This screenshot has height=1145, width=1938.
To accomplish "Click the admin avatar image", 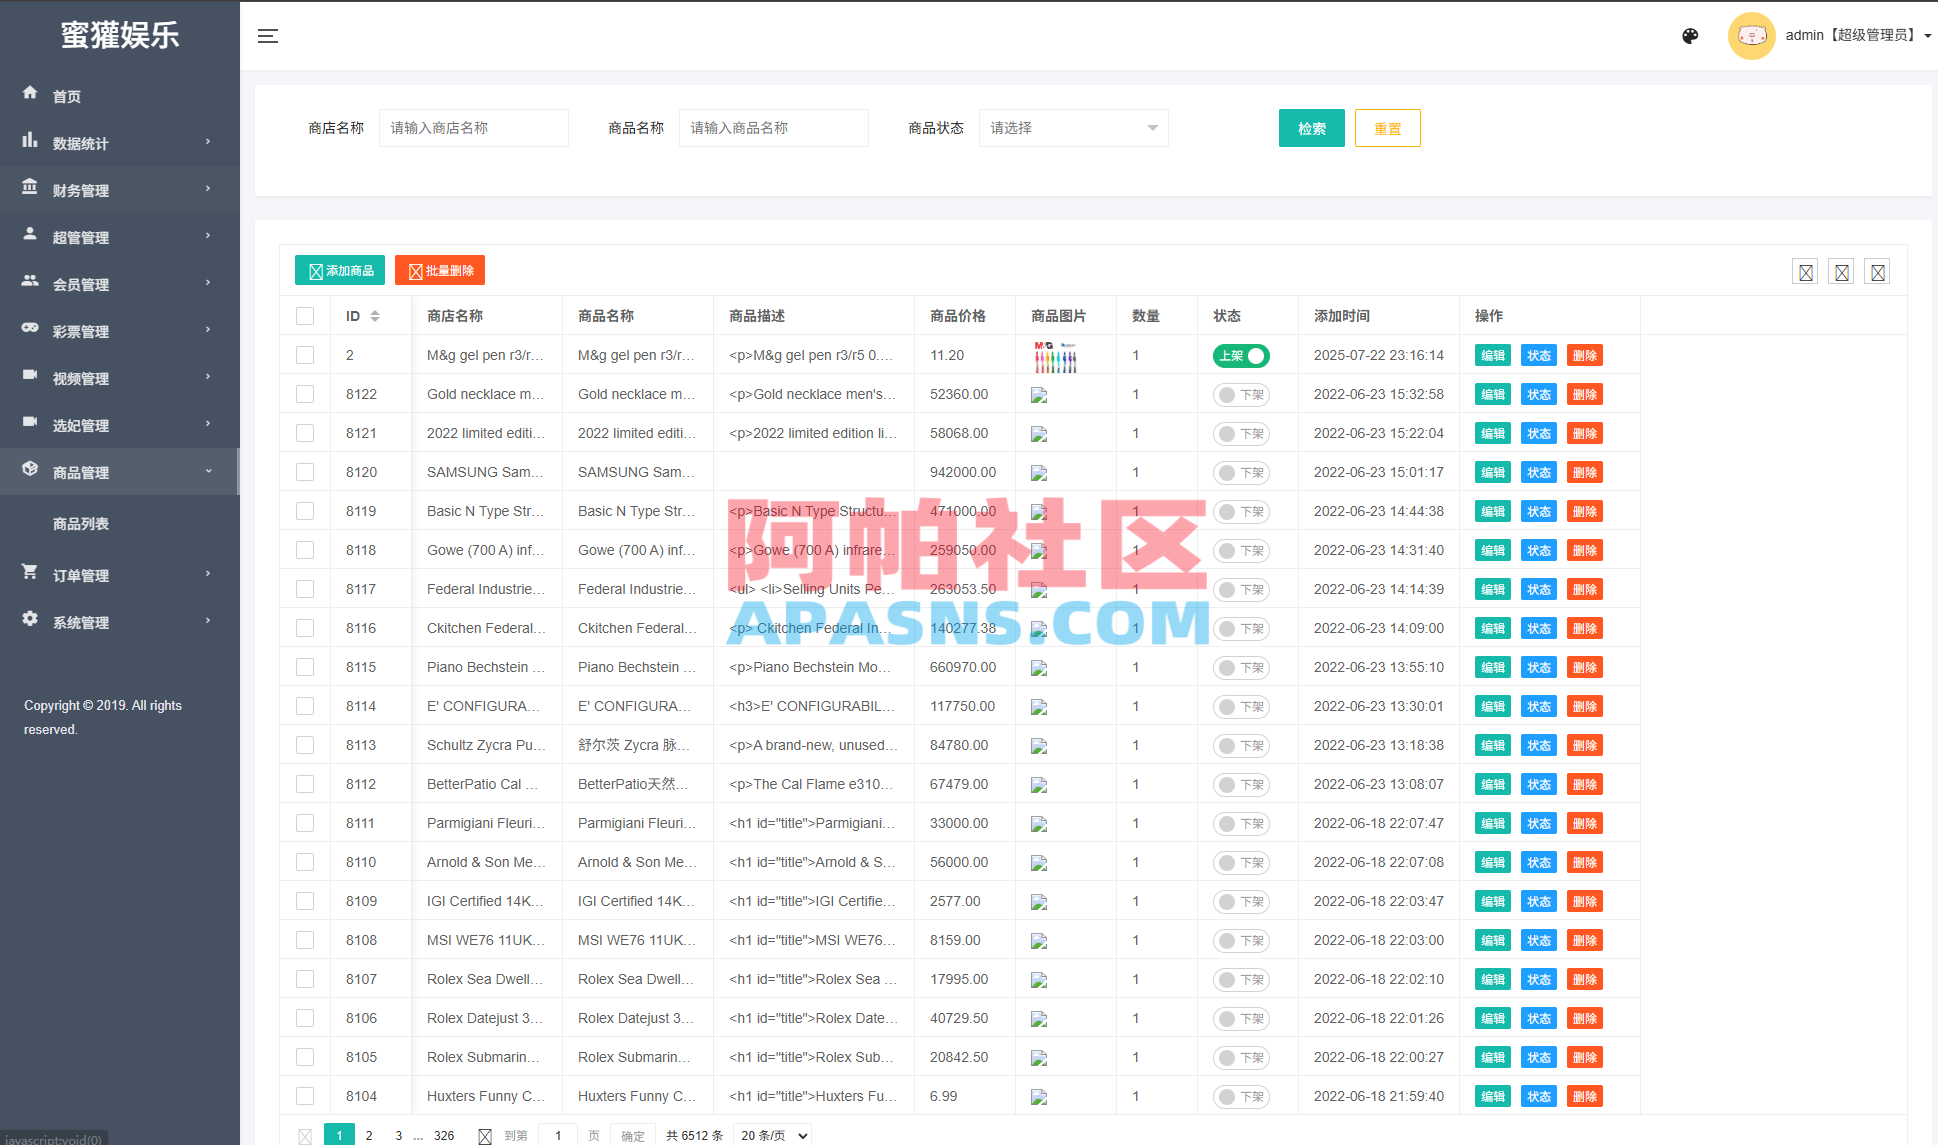I will pos(1751,36).
